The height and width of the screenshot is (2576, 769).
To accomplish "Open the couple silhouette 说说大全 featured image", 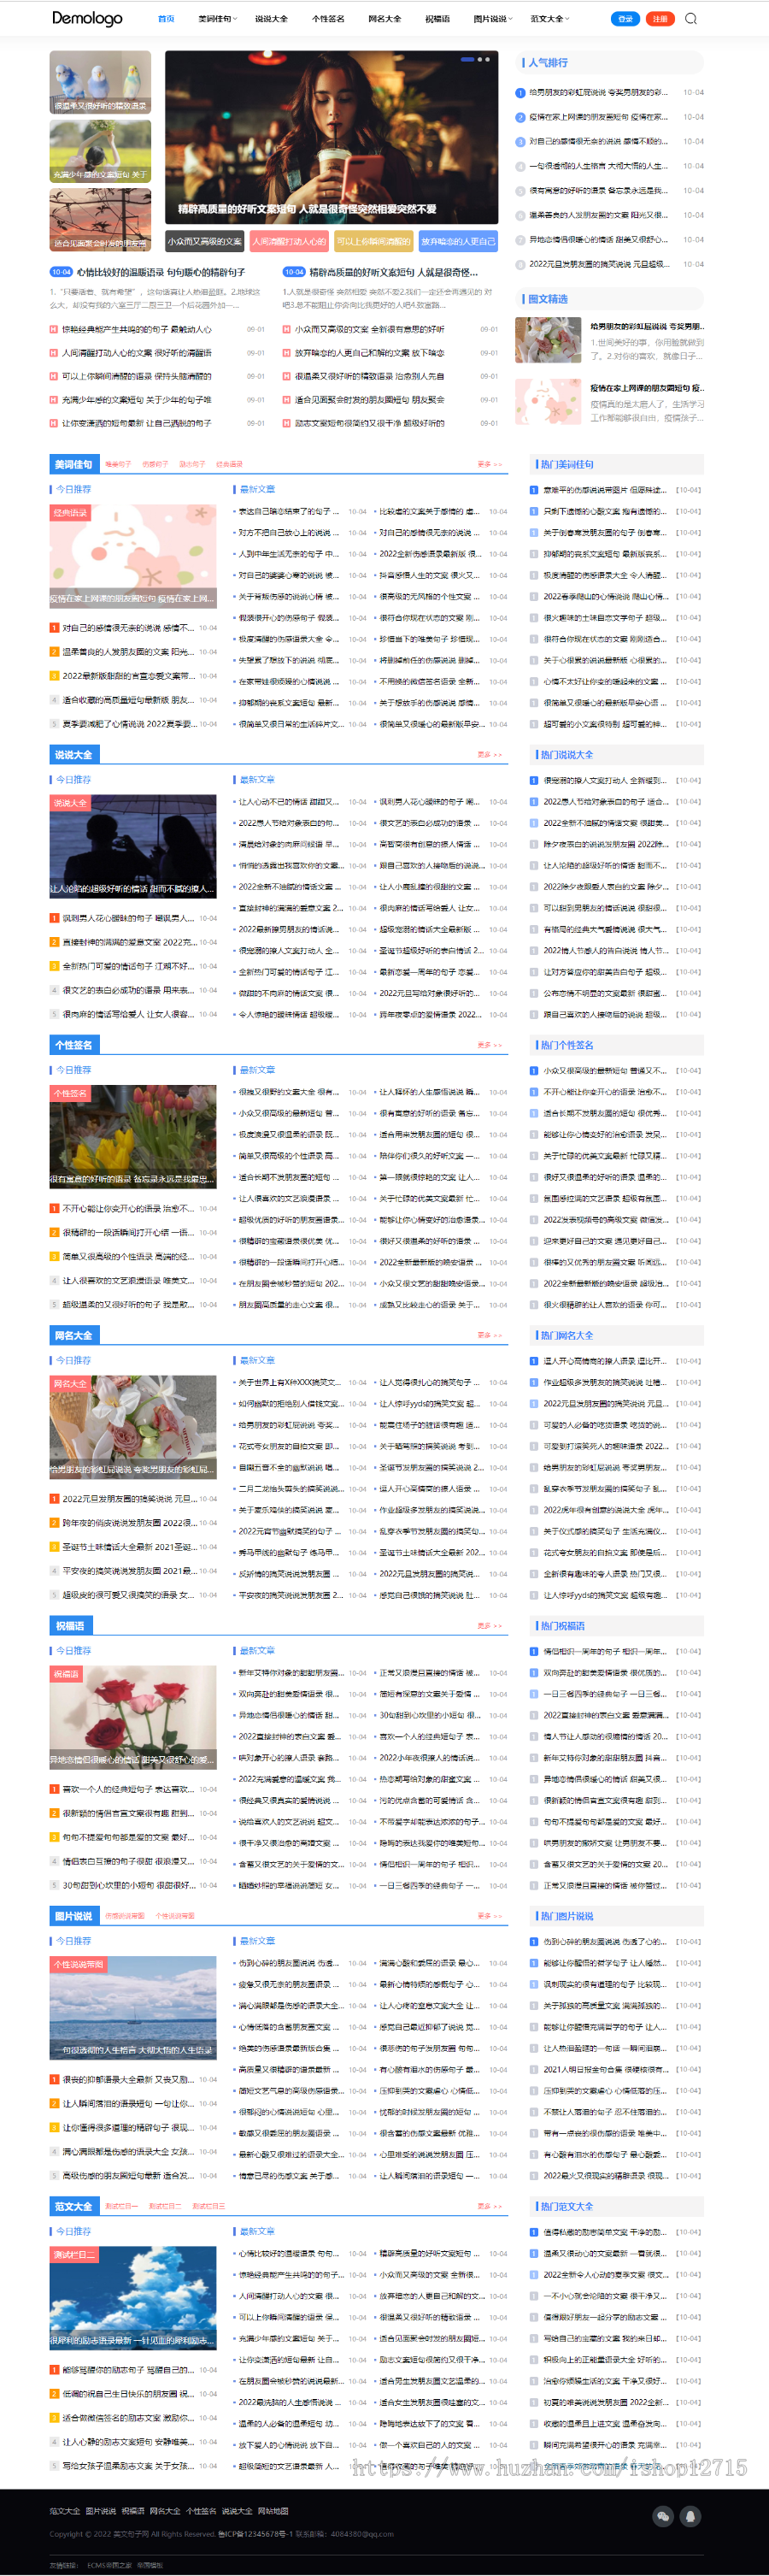I will click(133, 846).
